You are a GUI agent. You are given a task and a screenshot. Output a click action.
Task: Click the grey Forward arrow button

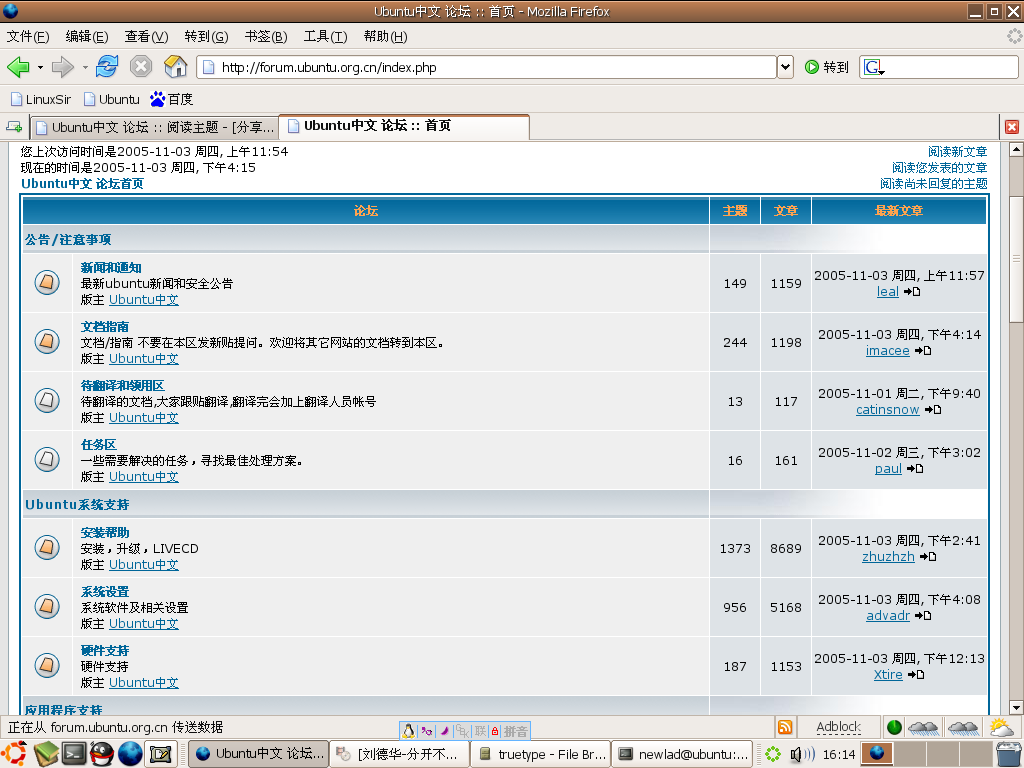click(63, 67)
